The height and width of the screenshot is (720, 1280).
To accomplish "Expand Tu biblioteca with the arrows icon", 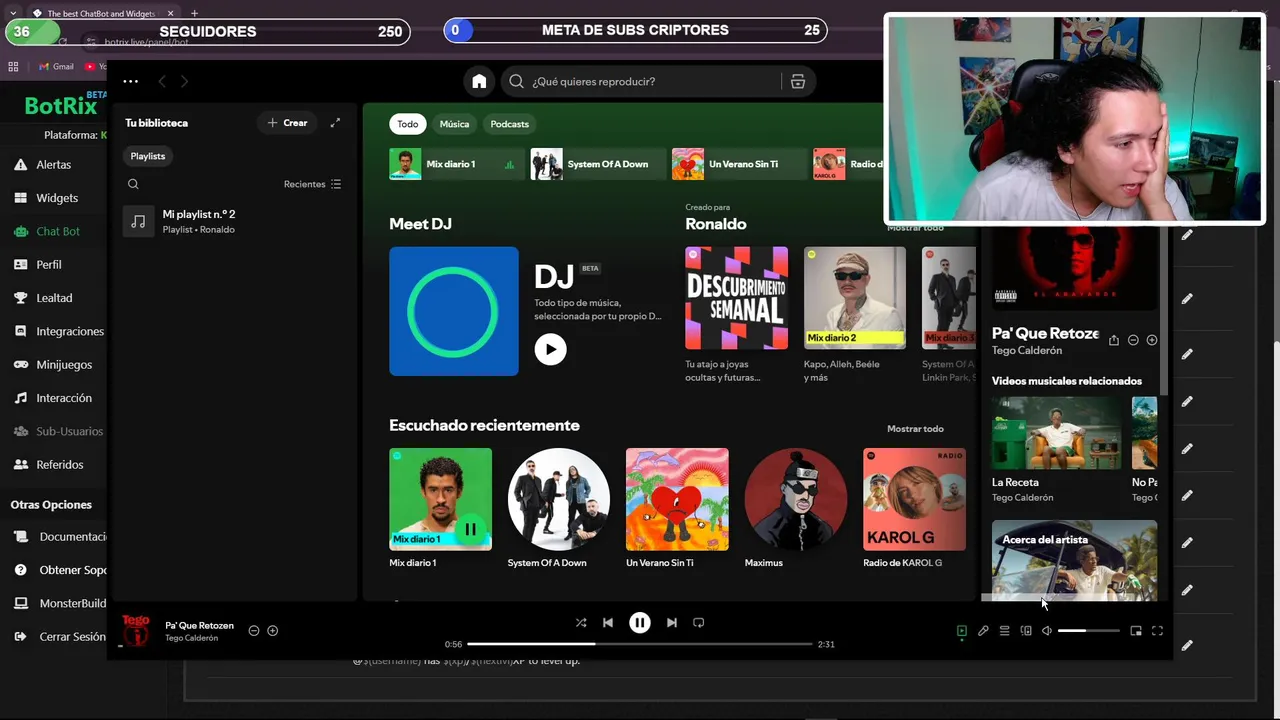I will pyautogui.click(x=335, y=123).
